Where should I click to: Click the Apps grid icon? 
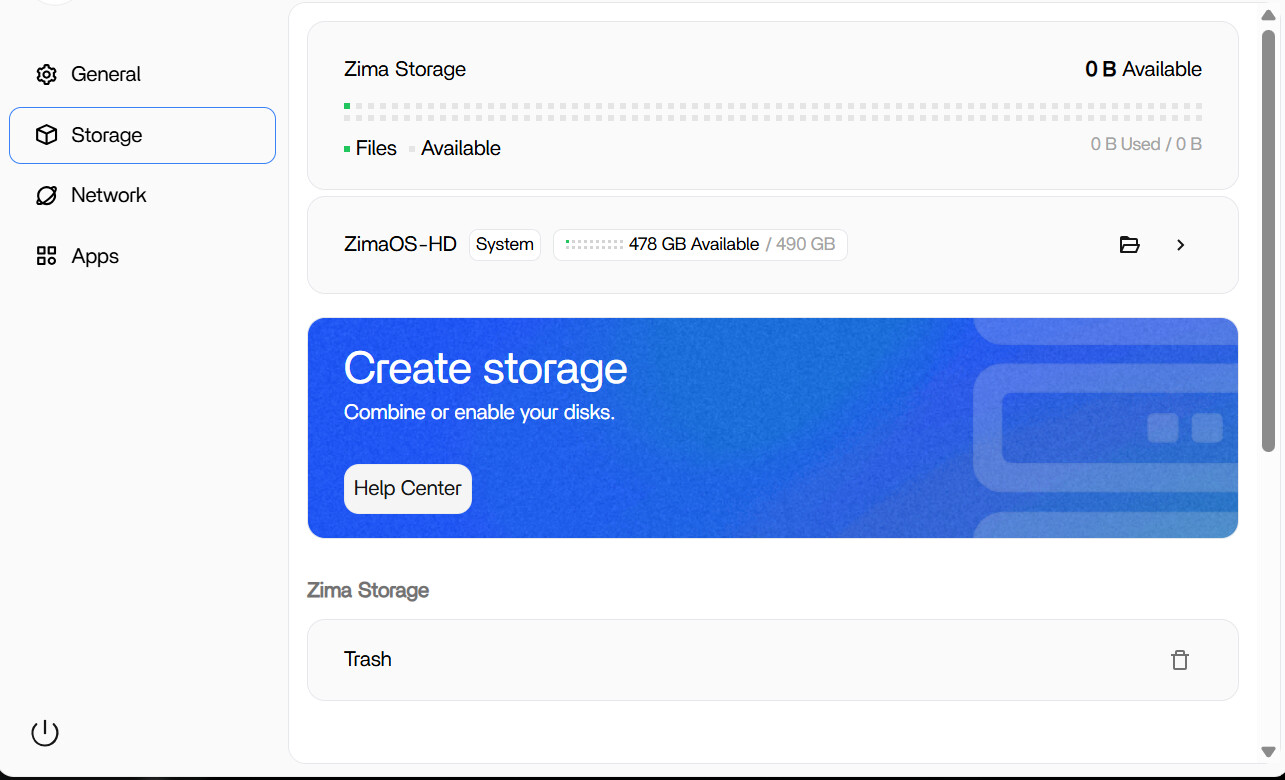[46, 256]
